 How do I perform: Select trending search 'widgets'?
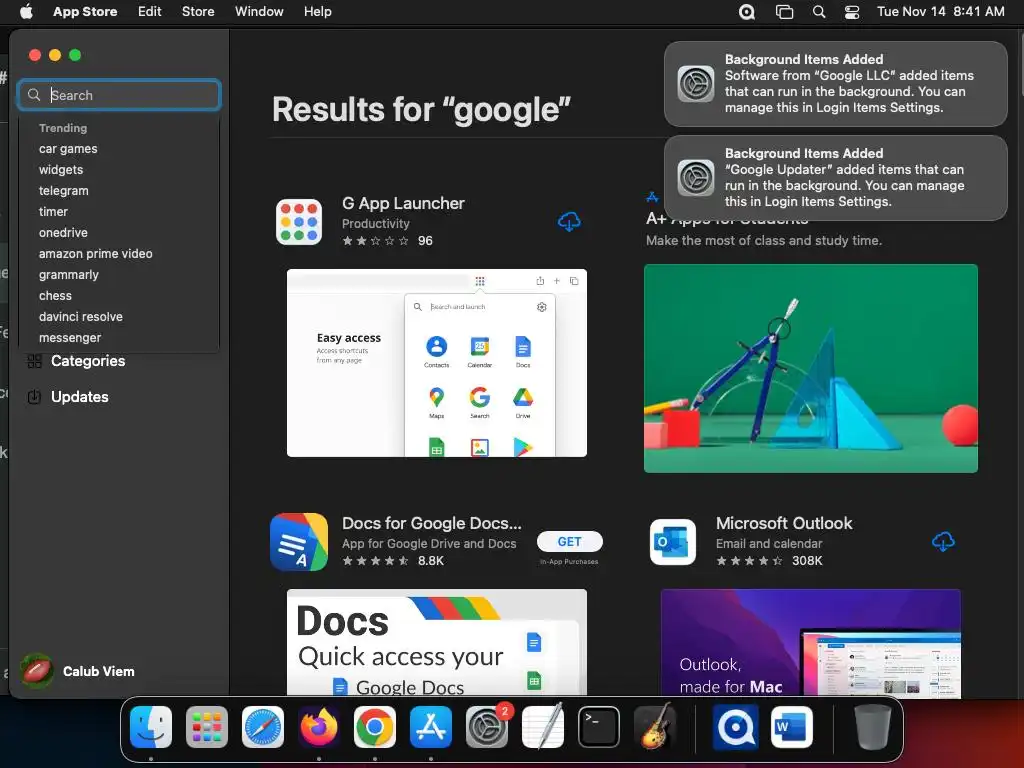(x=61, y=170)
